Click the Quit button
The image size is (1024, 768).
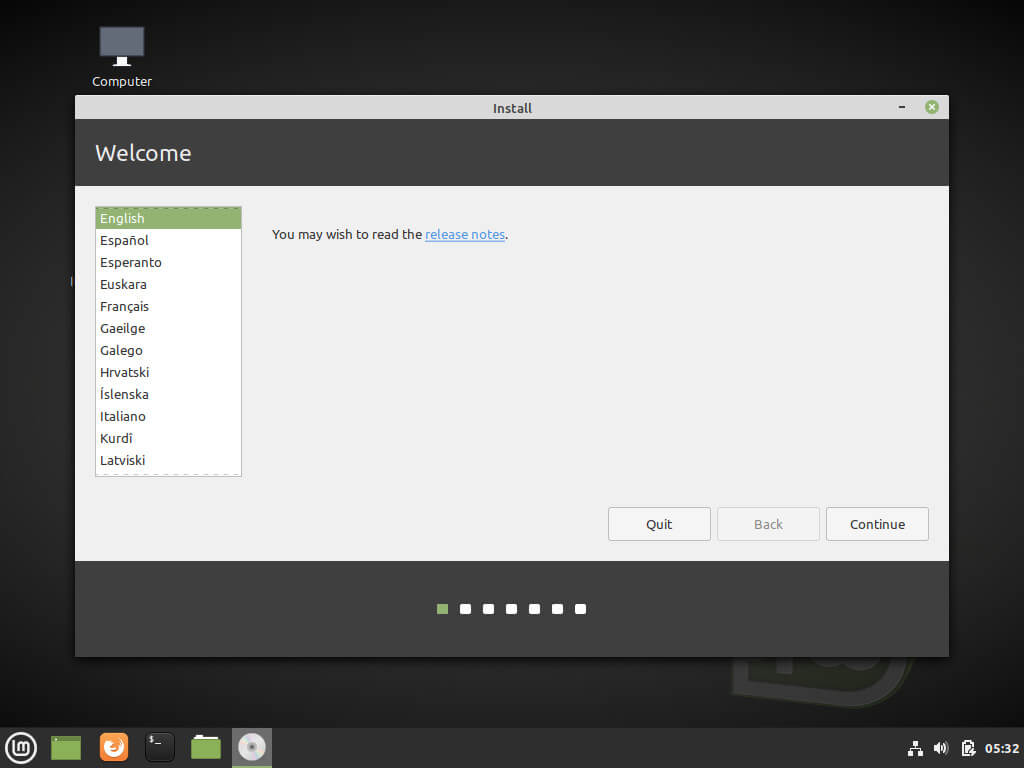click(659, 524)
